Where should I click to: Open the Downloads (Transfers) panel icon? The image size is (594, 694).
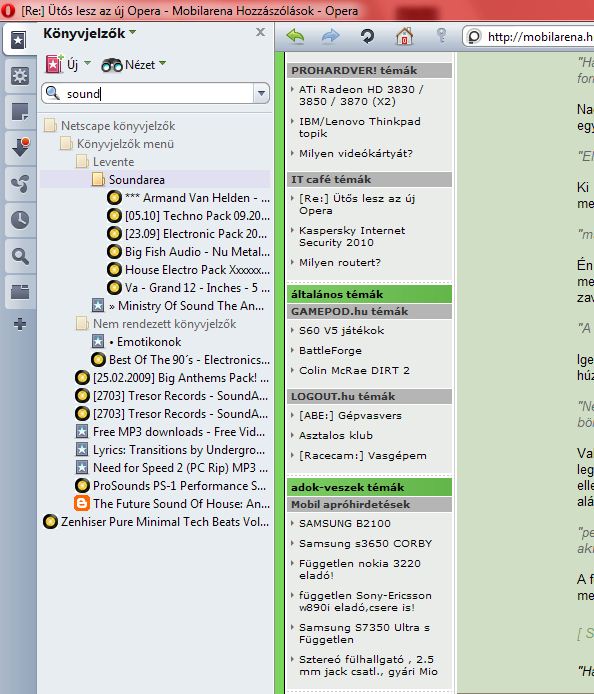click(x=20, y=148)
